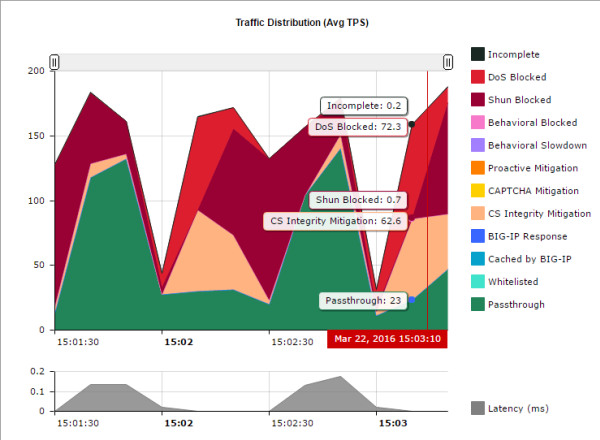Click the chart range scrollbar track

[x=250, y=62]
